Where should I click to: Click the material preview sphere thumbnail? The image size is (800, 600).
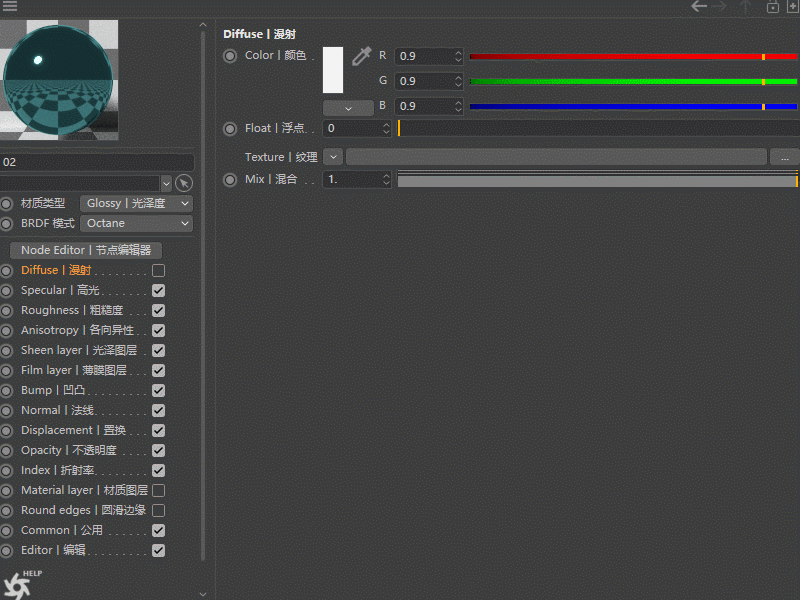tap(59, 80)
